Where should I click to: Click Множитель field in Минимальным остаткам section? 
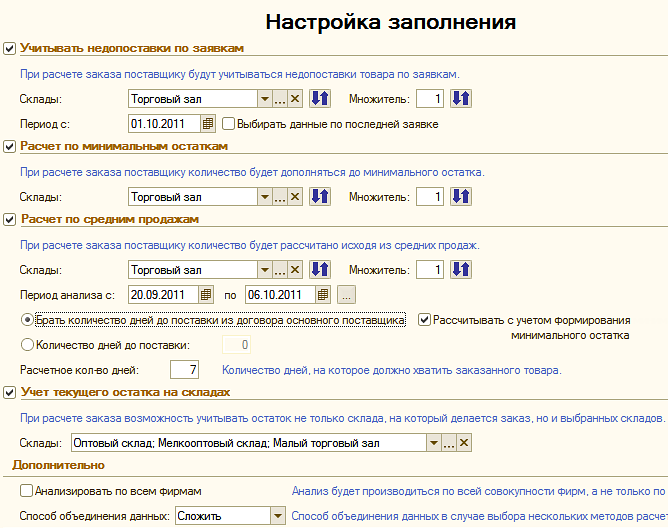click(x=430, y=197)
